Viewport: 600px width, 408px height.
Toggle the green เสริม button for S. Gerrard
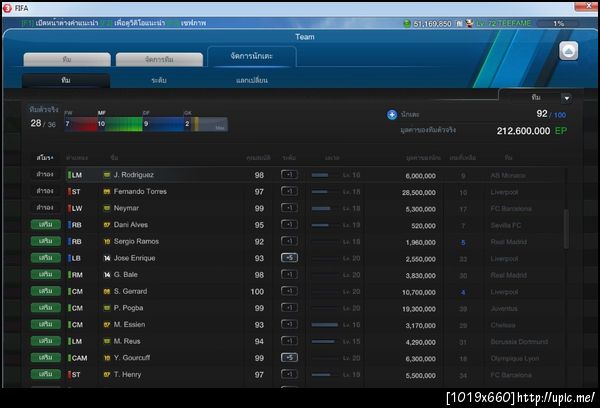[46, 291]
